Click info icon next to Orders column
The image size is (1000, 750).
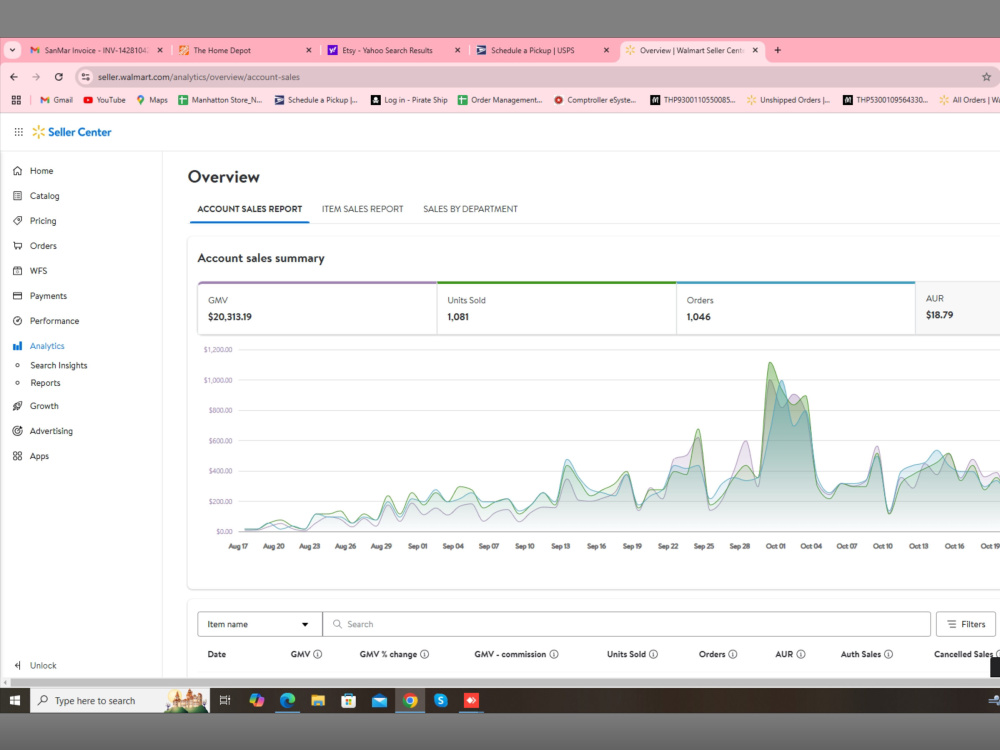(x=733, y=654)
